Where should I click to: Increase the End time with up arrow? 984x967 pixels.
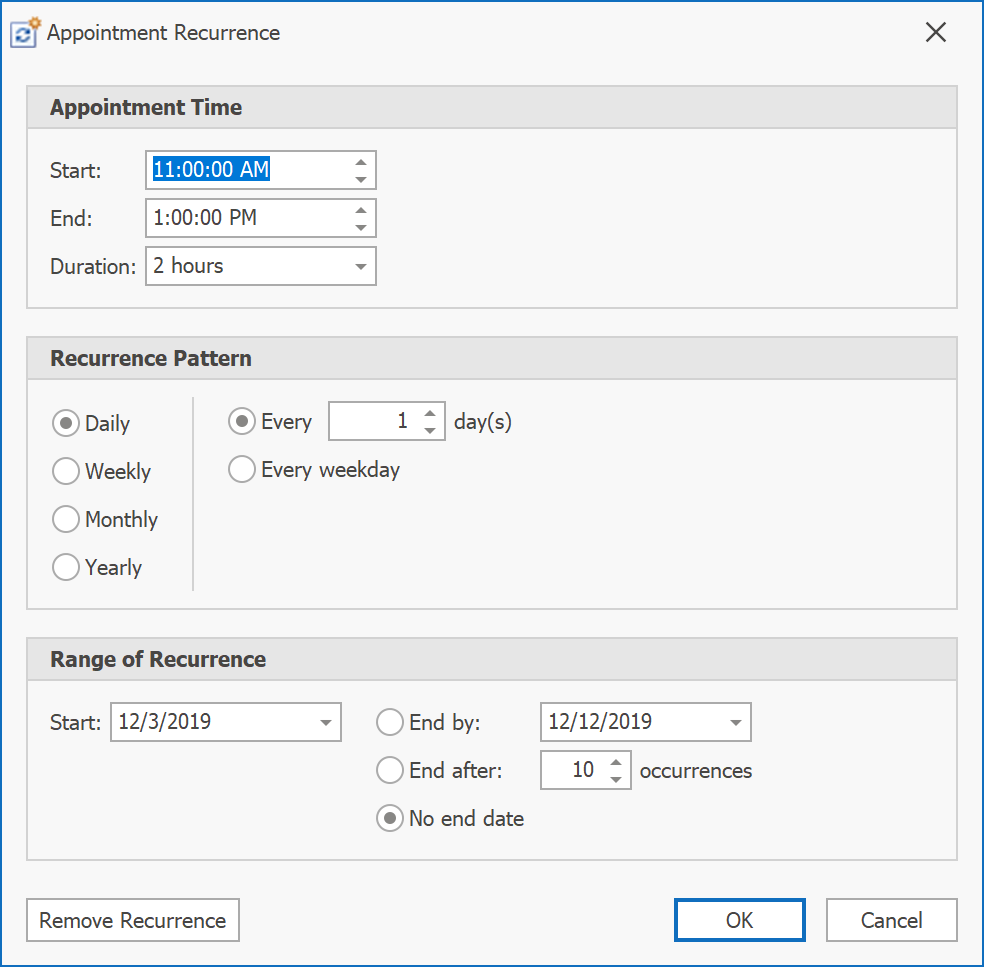tap(361, 209)
